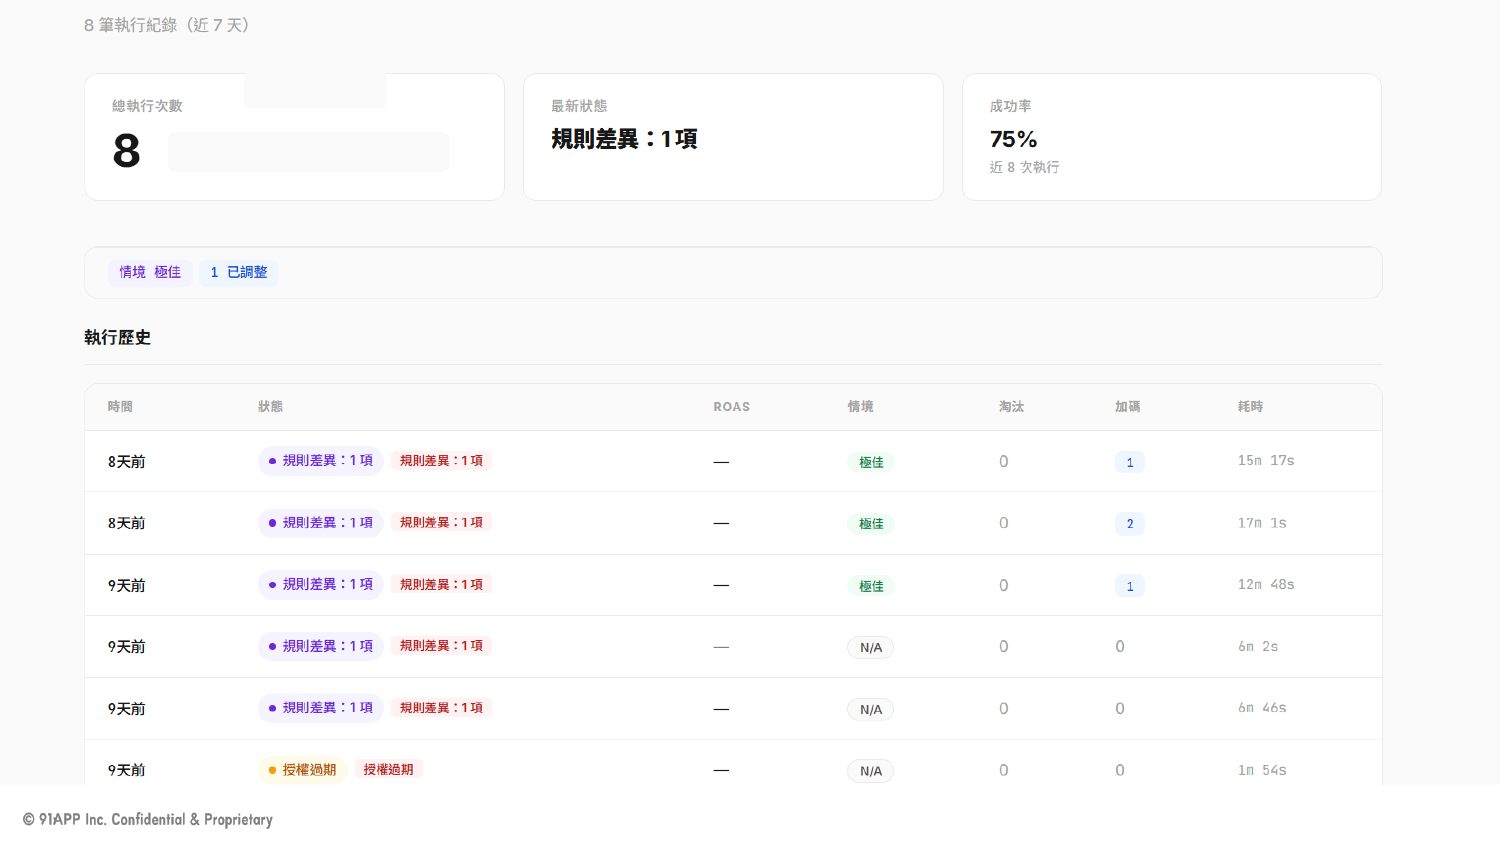
Task: Click purple 規則差異 pill in 6m 2s row
Action: [320, 647]
